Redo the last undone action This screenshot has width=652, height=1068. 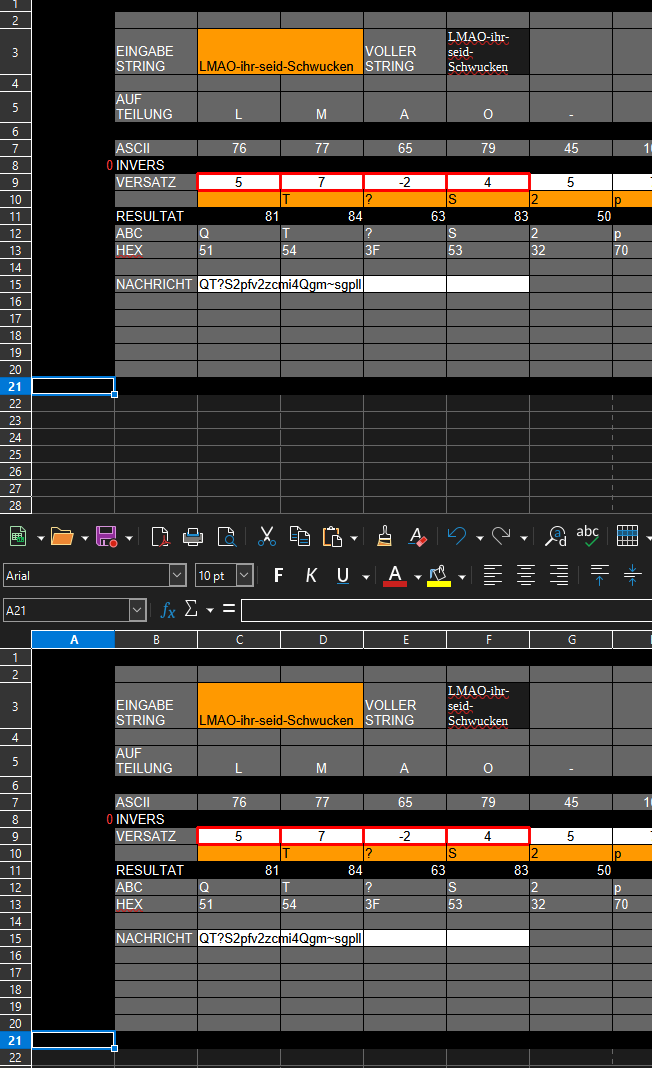tap(501, 537)
